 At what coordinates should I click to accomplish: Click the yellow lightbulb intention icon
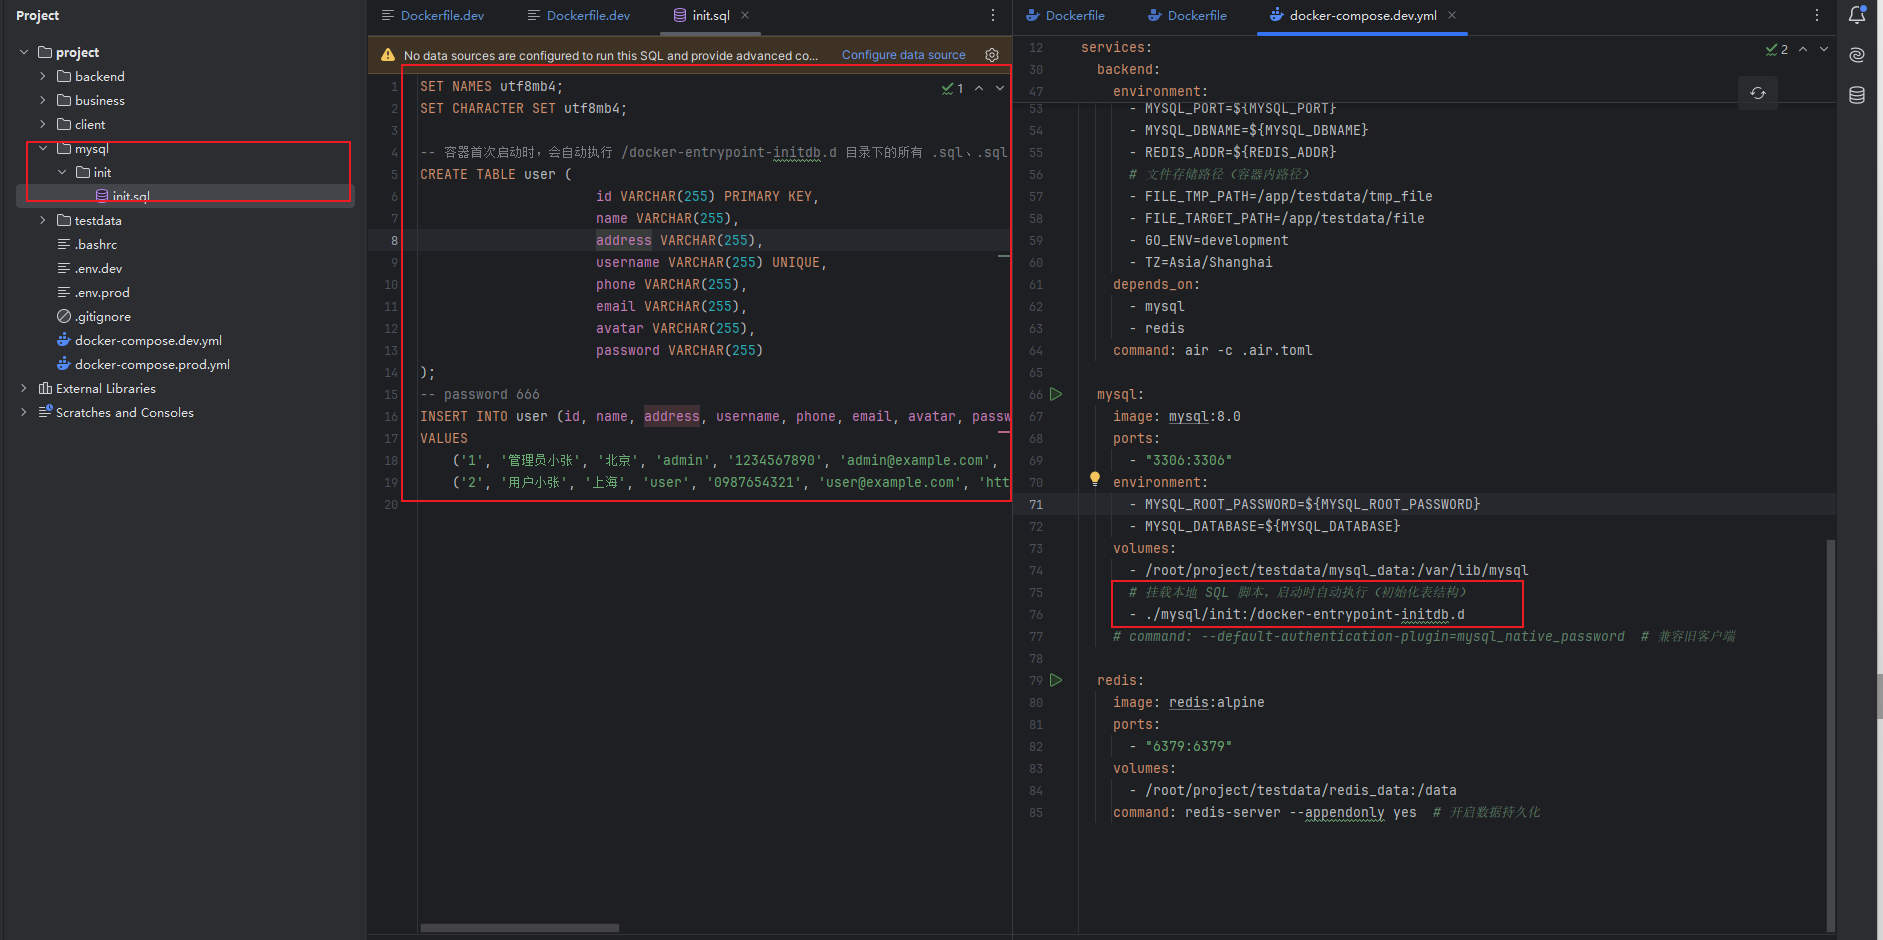[x=1095, y=479]
